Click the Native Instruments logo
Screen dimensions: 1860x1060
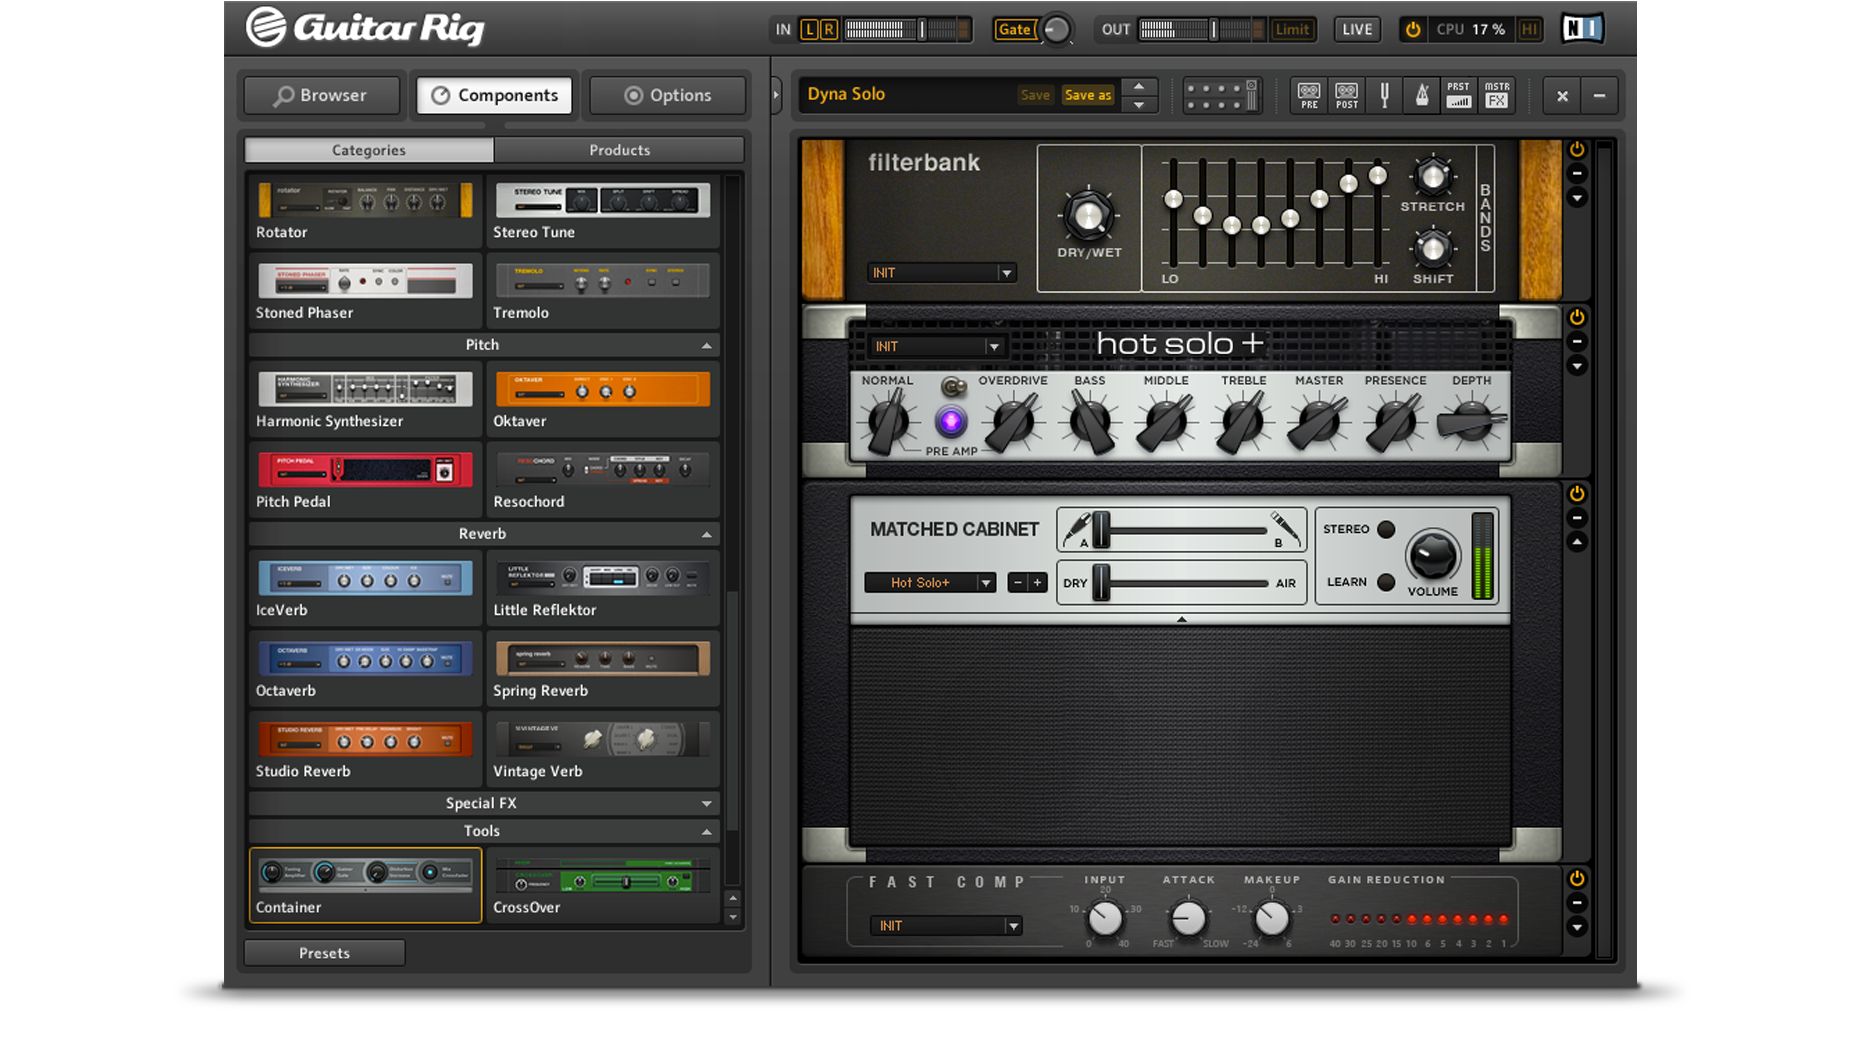pos(1582,29)
